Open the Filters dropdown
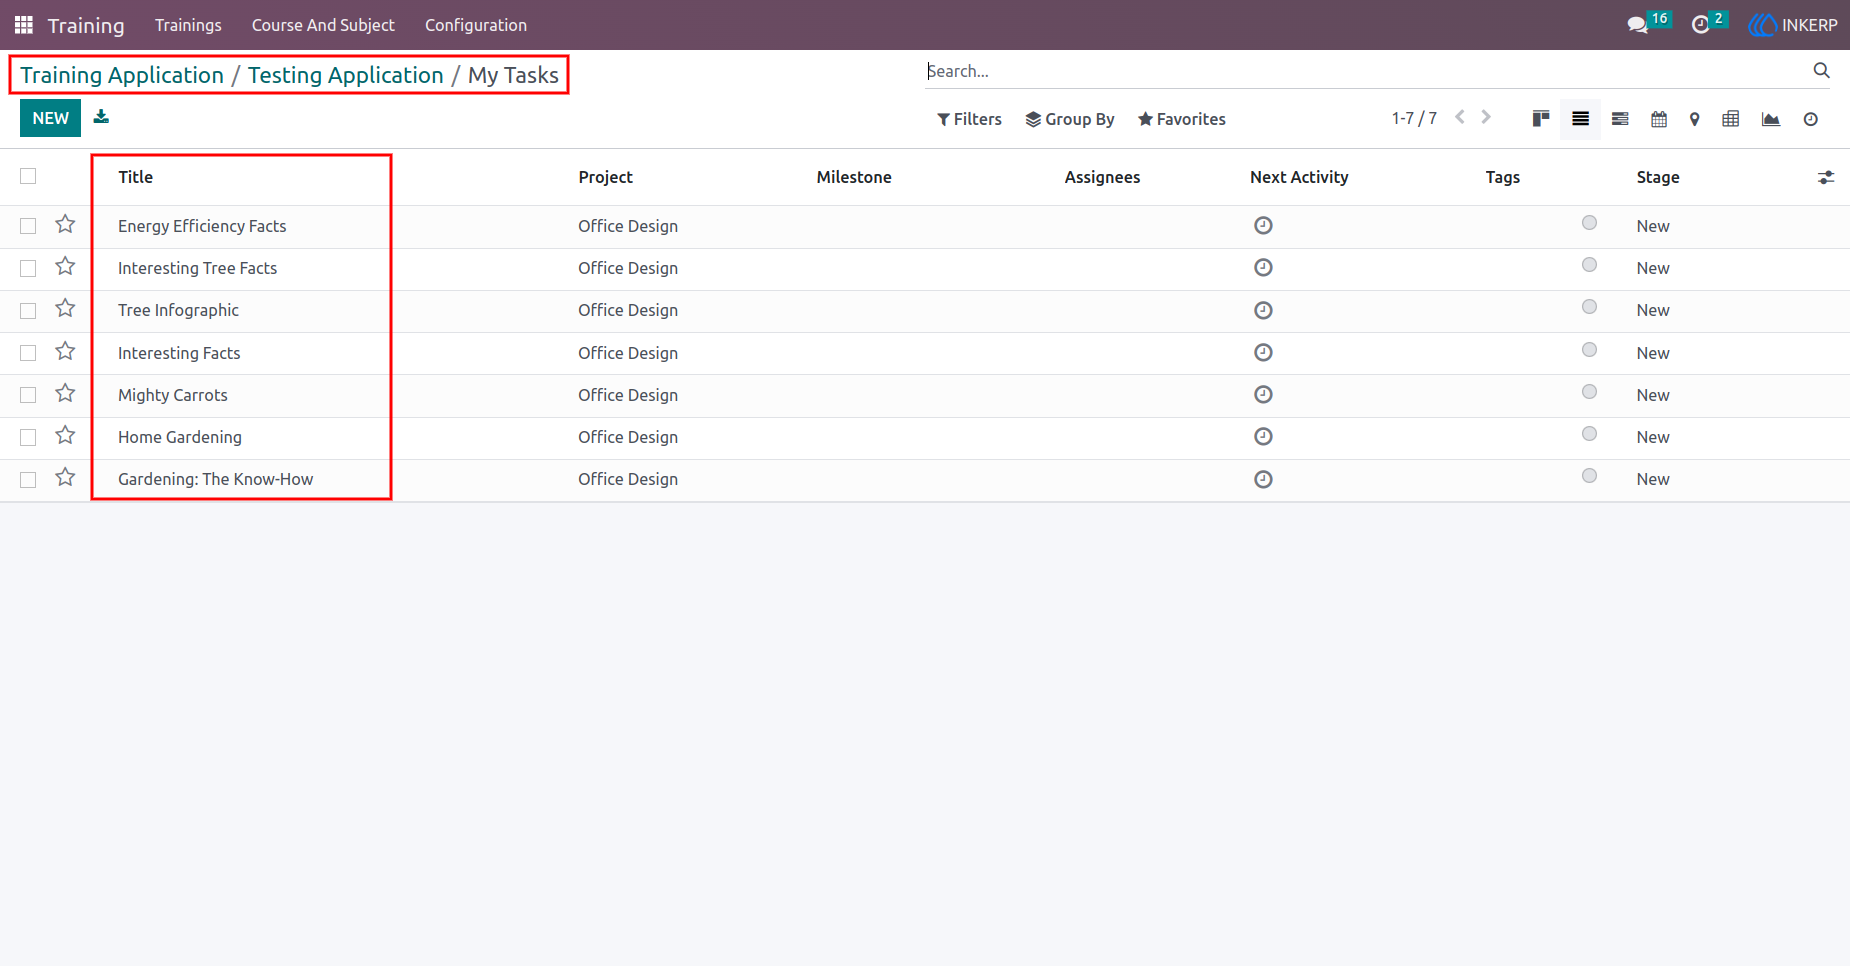1850x966 pixels. pos(969,119)
